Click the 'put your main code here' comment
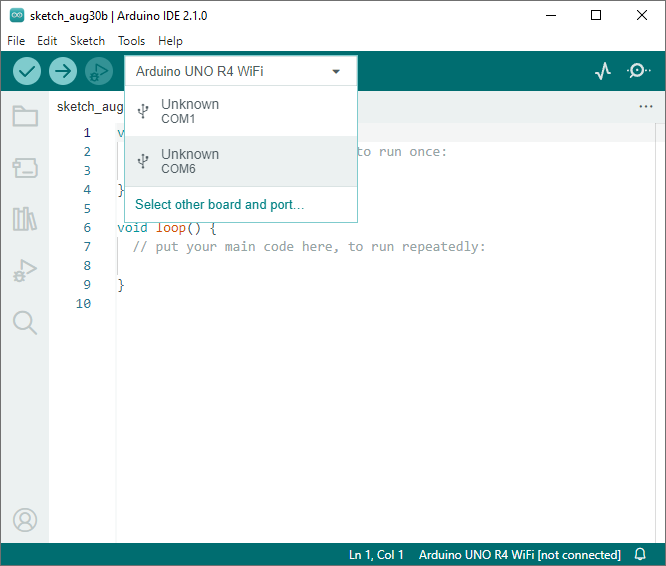 click(309, 247)
